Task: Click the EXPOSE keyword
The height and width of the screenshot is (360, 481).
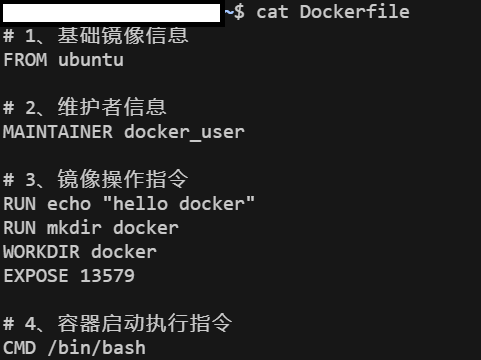Action: pyautogui.click(x=36, y=276)
